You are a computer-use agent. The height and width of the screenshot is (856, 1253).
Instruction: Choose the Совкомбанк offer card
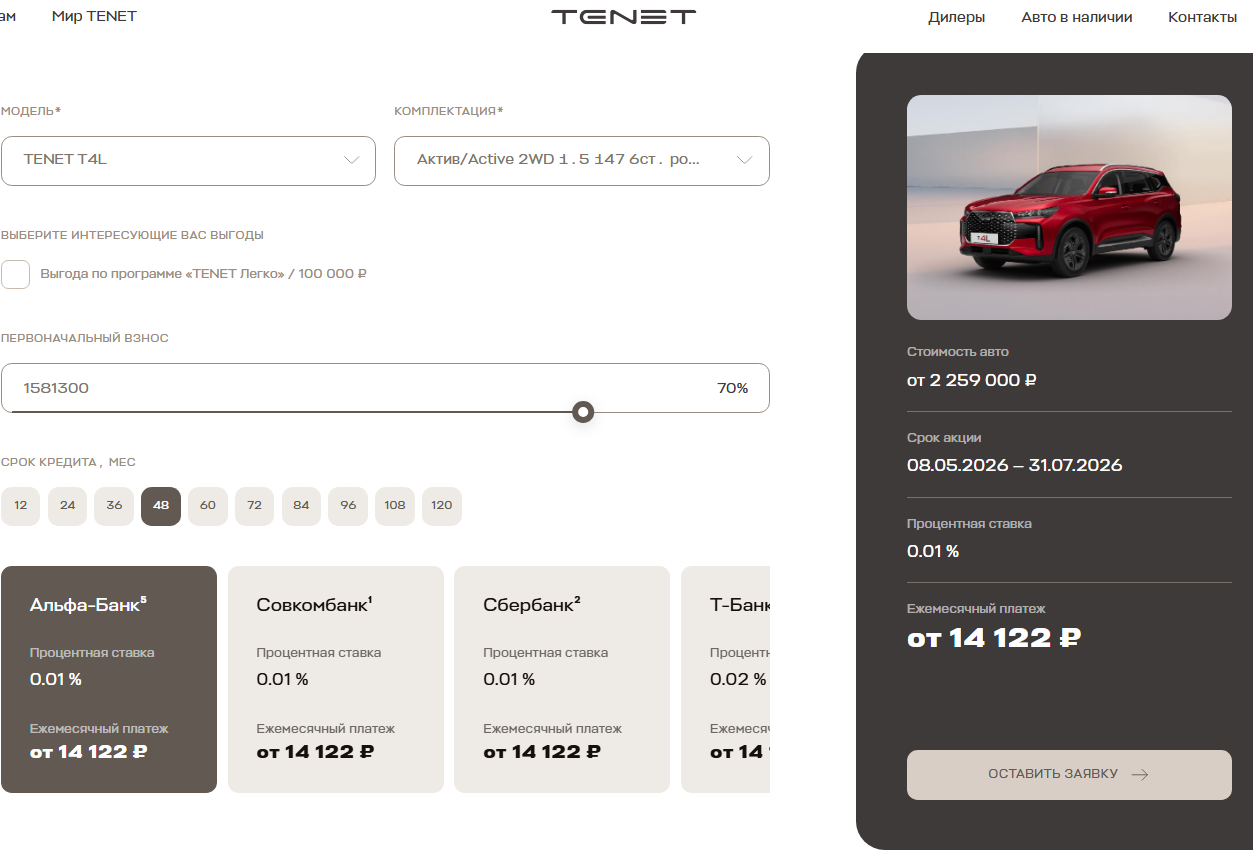coord(336,679)
